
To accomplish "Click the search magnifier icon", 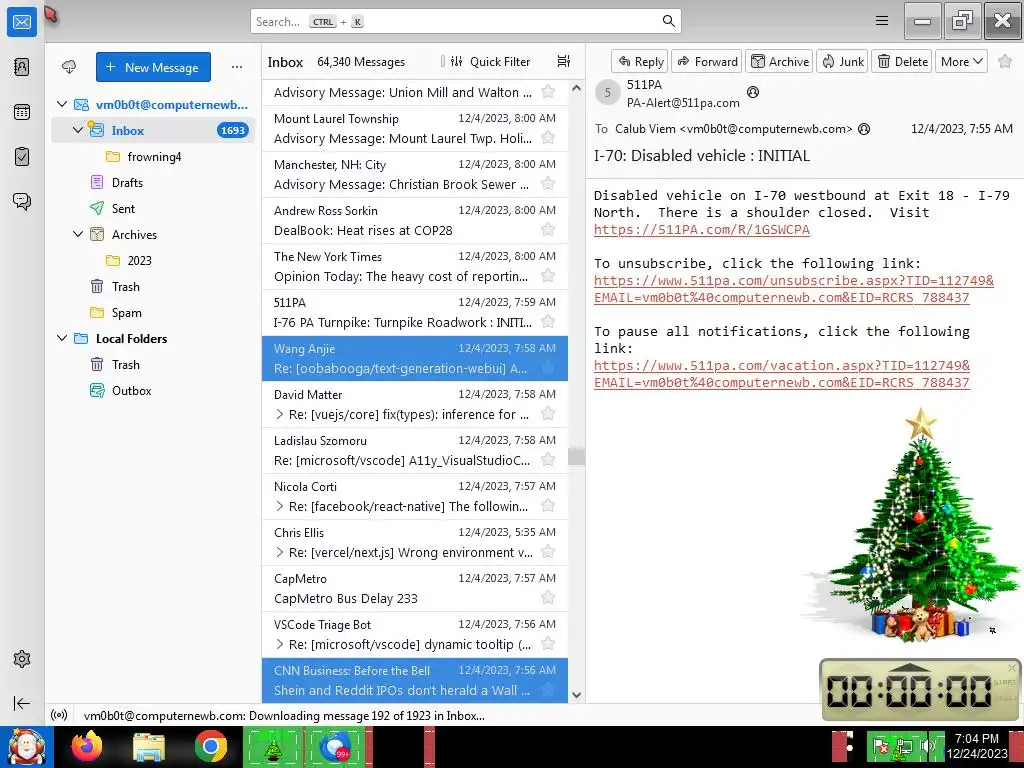I will pyautogui.click(x=668, y=21).
